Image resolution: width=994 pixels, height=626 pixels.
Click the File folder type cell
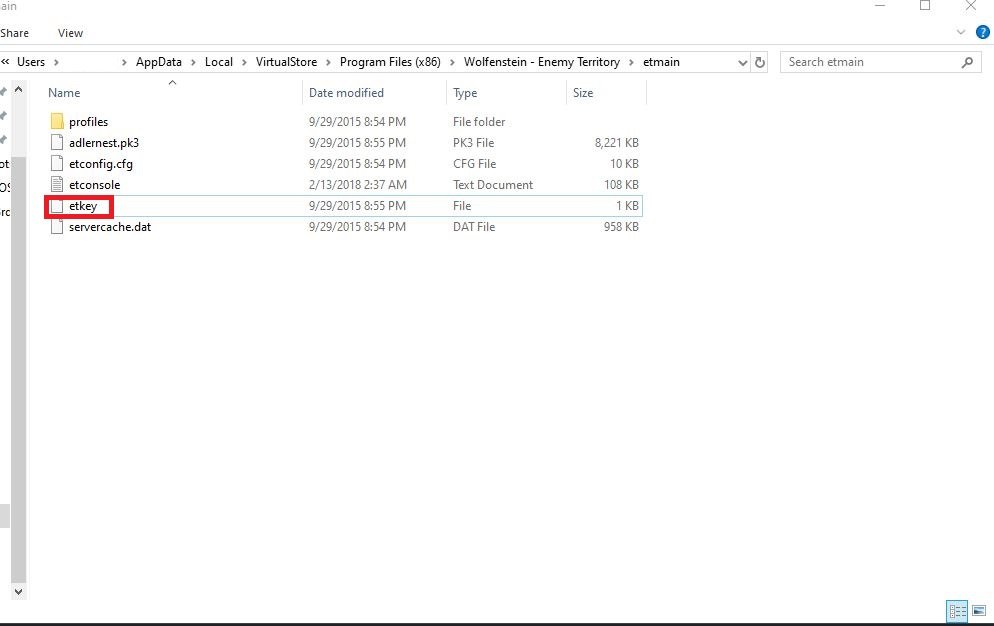coord(479,122)
